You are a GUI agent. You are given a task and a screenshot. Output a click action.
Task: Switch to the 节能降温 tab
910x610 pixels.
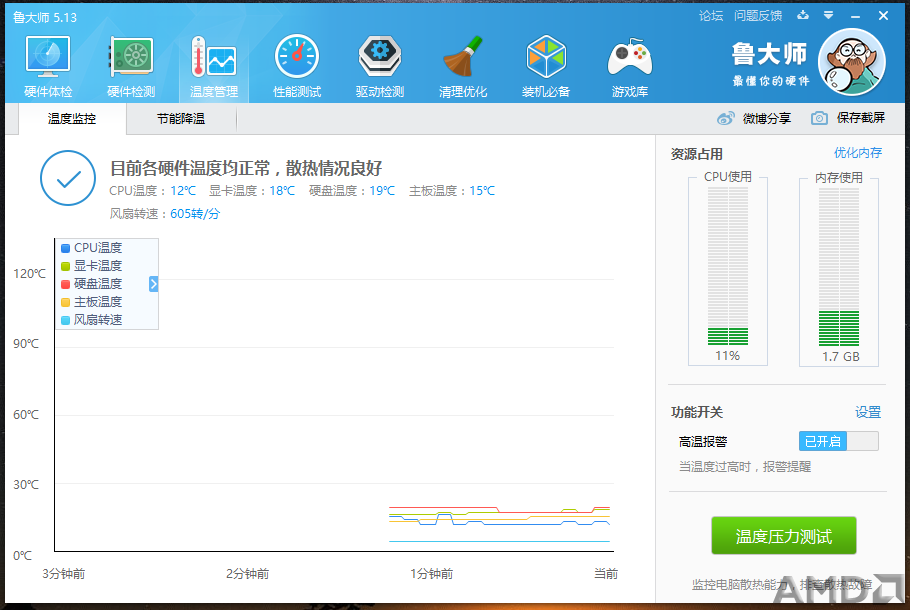181,119
